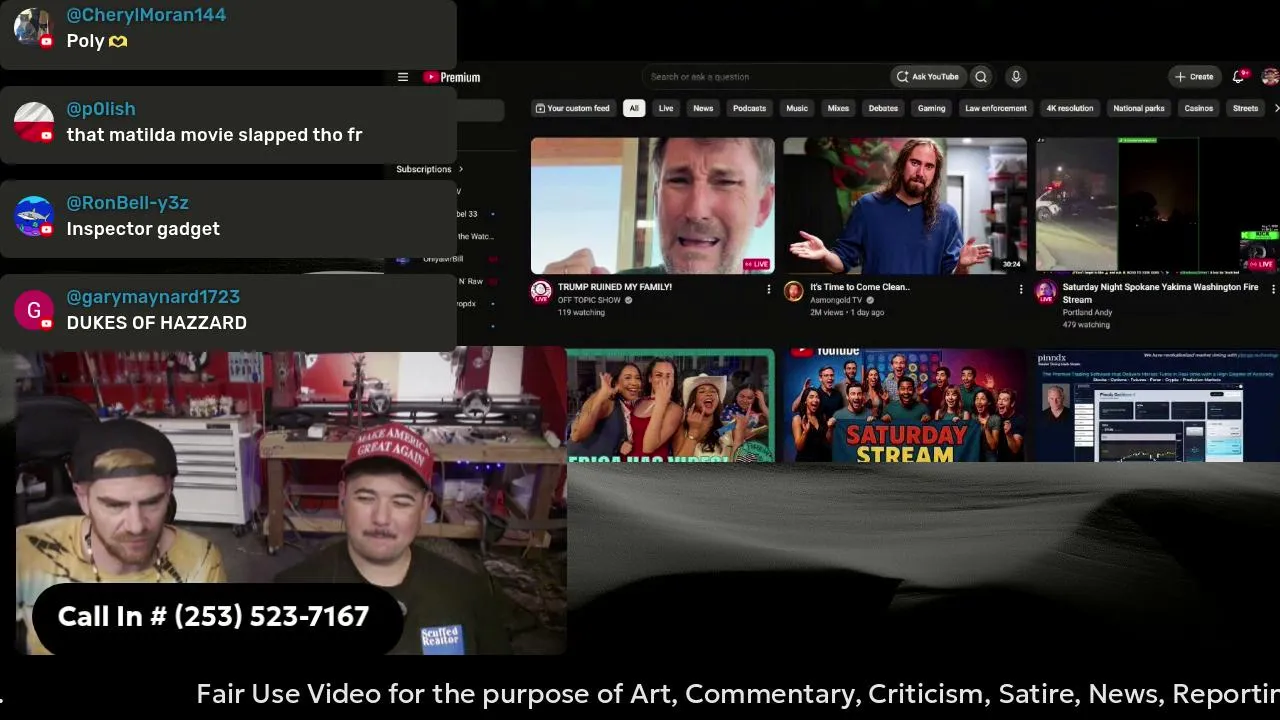Click the 'DUKES OF HAZZARD' chat message
The height and width of the screenshot is (720, 1280).
[x=156, y=323]
